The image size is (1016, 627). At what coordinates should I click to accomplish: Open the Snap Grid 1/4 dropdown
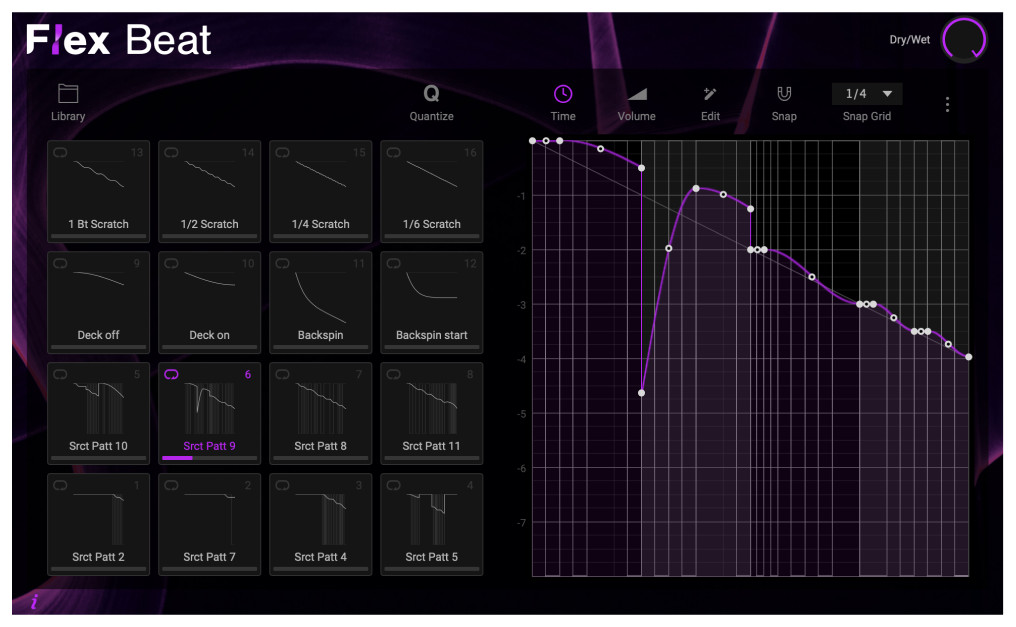pyautogui.click(x=866, y=94)
